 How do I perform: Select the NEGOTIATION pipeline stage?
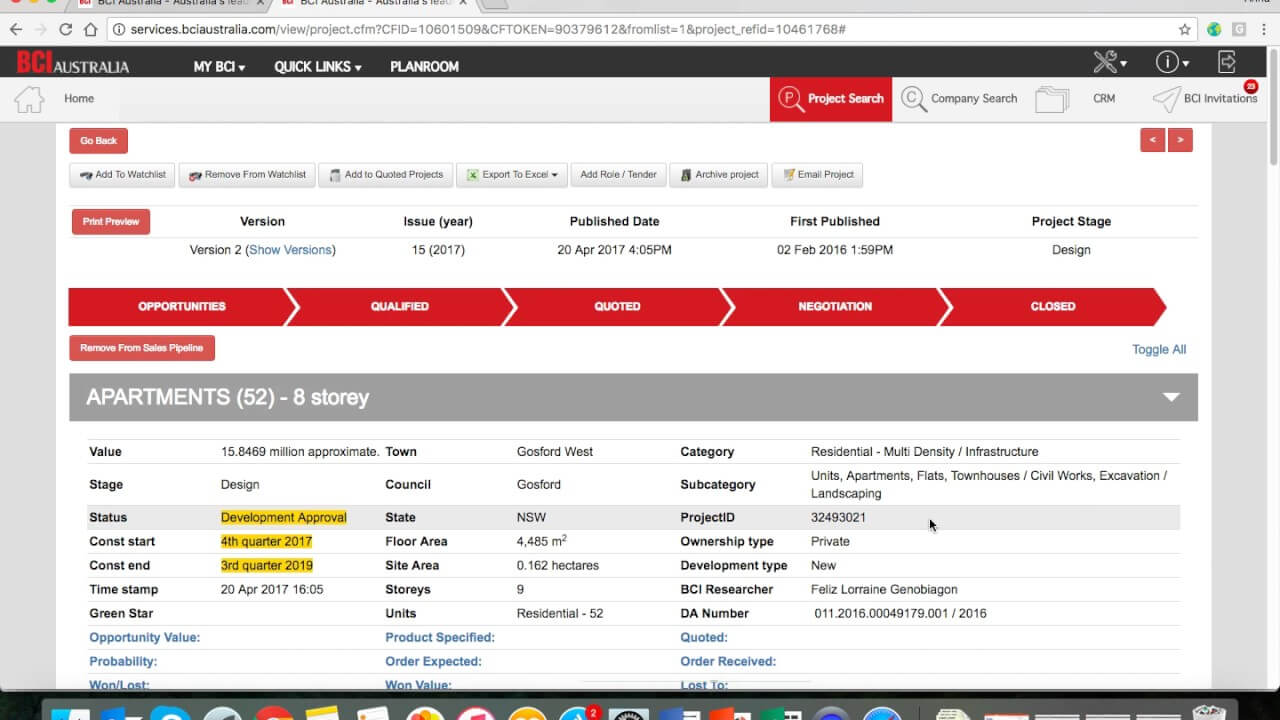[835, 307]
